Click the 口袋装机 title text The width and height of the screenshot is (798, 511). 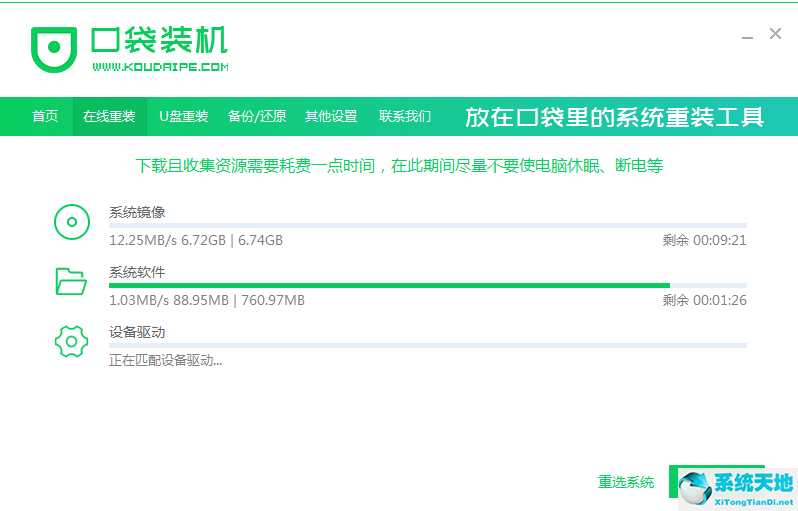(x=159, y=40)
